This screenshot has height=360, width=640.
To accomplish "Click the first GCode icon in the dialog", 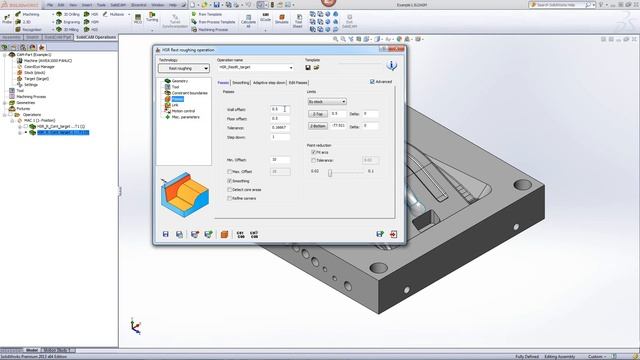I will (x=240, y=234).
